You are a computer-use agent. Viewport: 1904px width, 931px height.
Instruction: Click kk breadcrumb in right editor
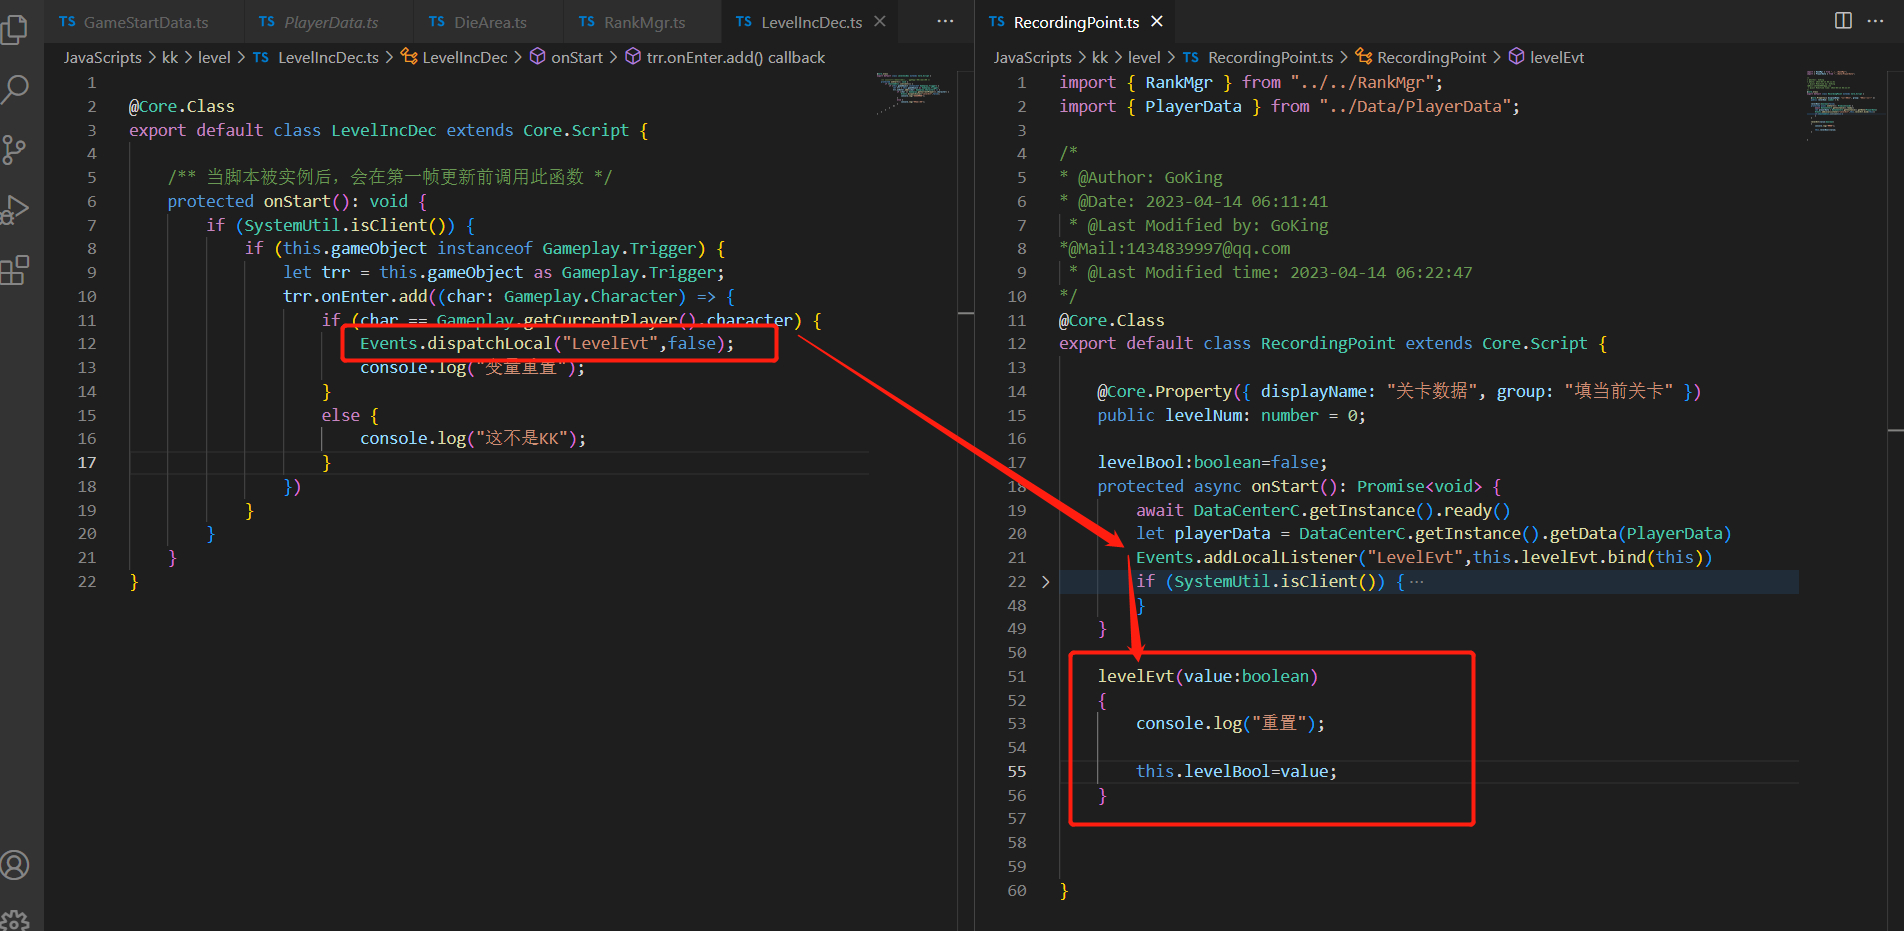(x=1100, y=58)
